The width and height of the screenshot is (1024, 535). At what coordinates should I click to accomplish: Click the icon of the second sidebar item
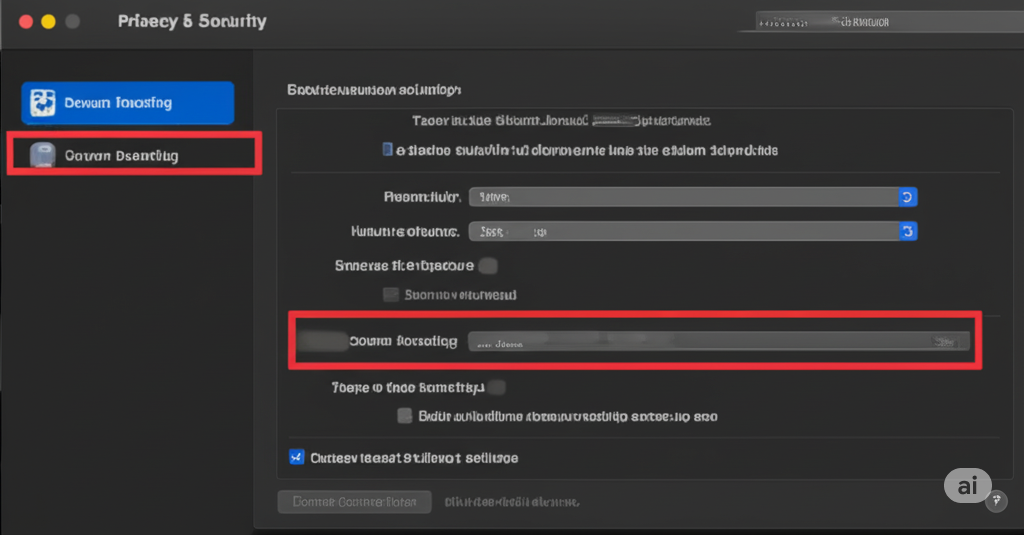pos(42,155)
